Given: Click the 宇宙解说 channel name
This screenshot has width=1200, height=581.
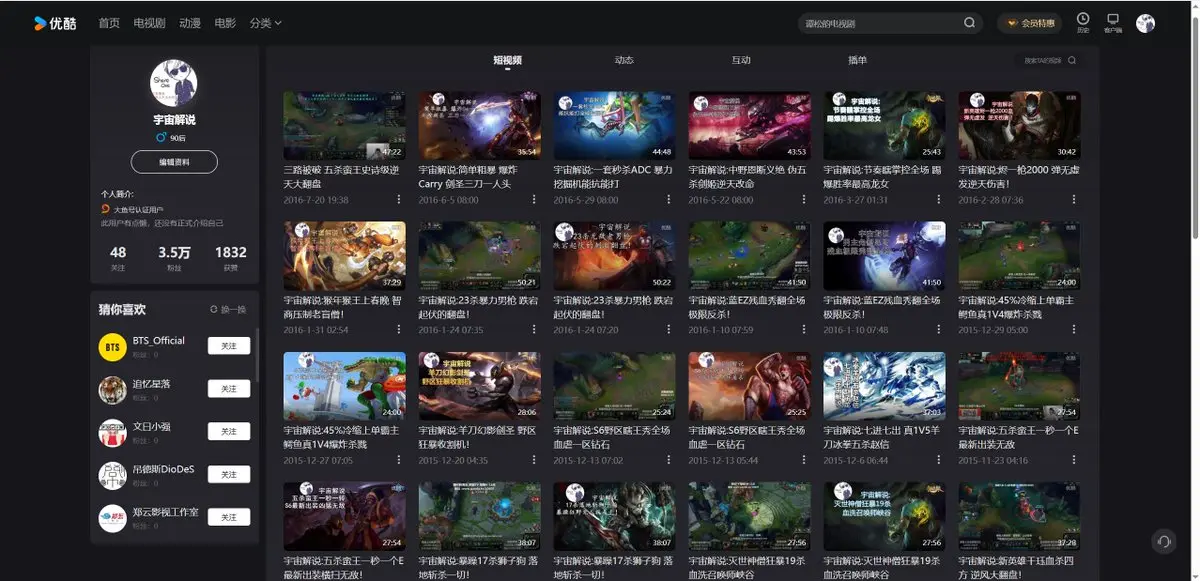Looking at the screenshot, I should [174, 119].
